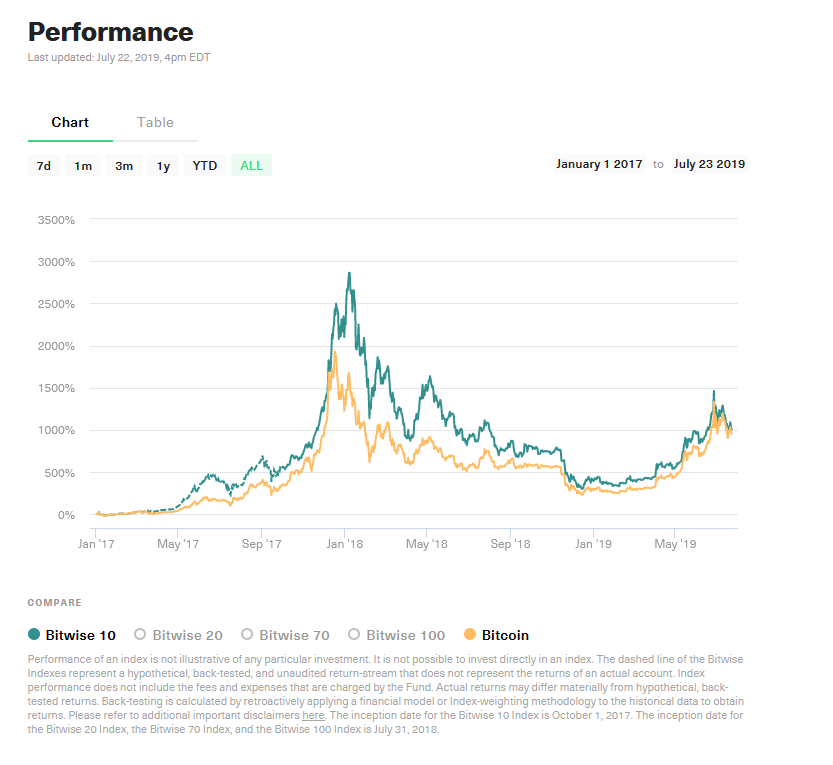This screenshot has width=833, height=765.
Task: Click the orange Bitcoin color dot
Action: (x=471, y=634)
